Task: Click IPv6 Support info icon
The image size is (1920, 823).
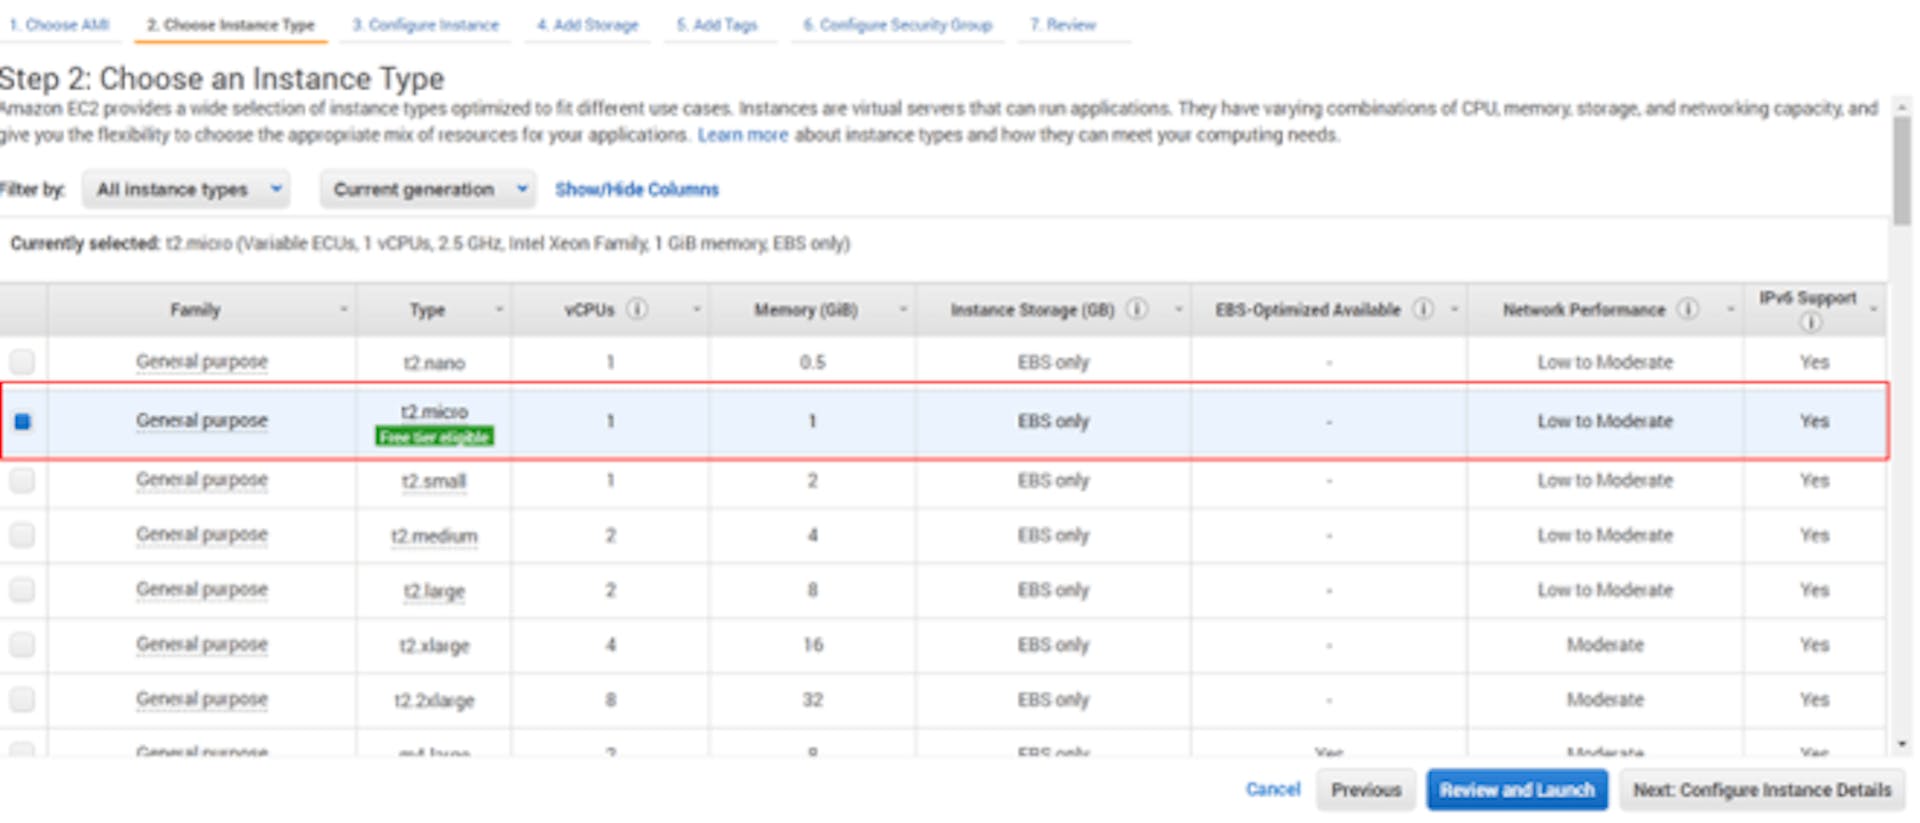Action: pos(1810,322)
